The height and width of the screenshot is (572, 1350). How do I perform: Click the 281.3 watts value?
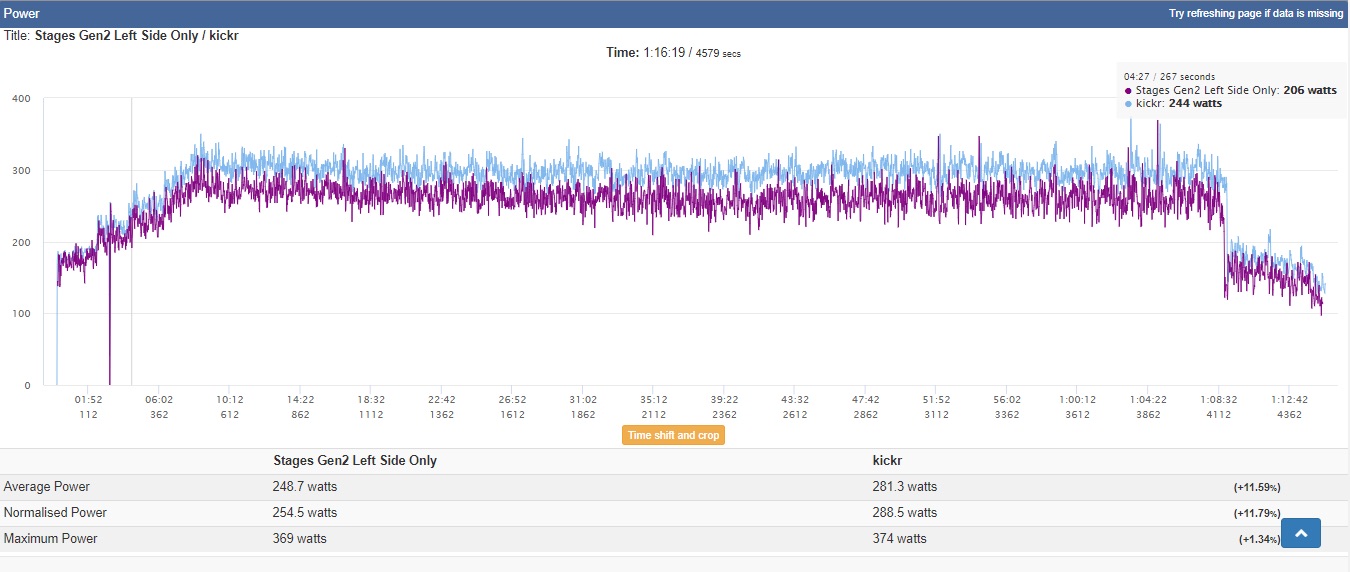pos(905,487)
